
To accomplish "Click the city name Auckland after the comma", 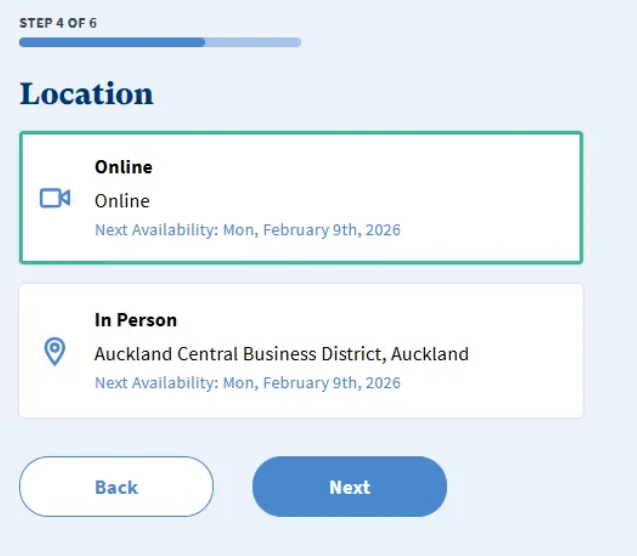I will point(429,354).
